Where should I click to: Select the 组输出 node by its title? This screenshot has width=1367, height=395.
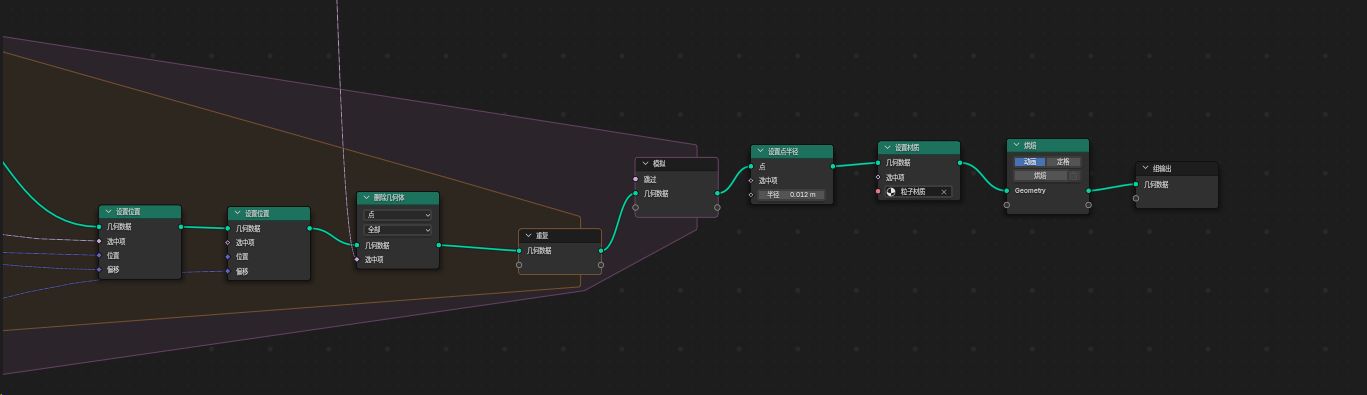tap(1162, 168)
